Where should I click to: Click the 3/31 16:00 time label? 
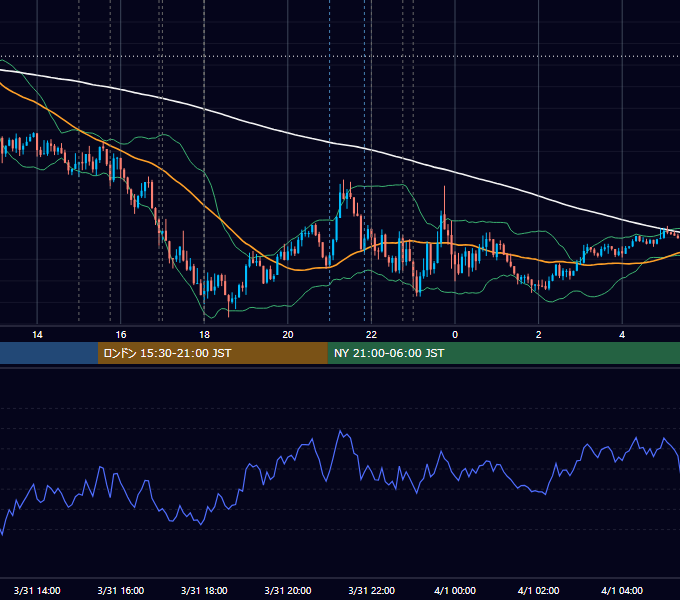[x=121, y=590]
